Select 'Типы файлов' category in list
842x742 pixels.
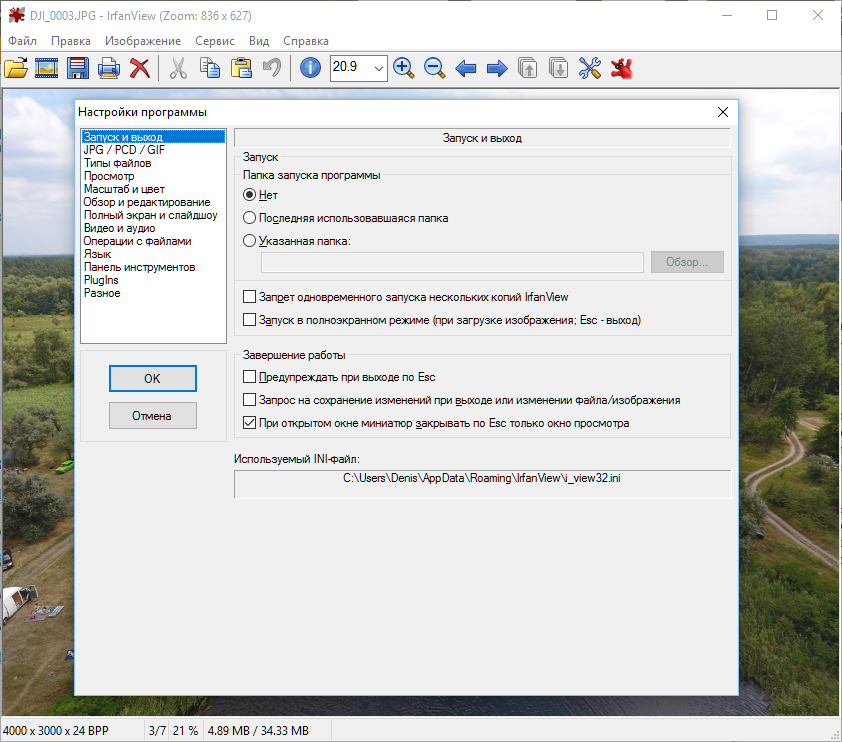pos(117,163)
